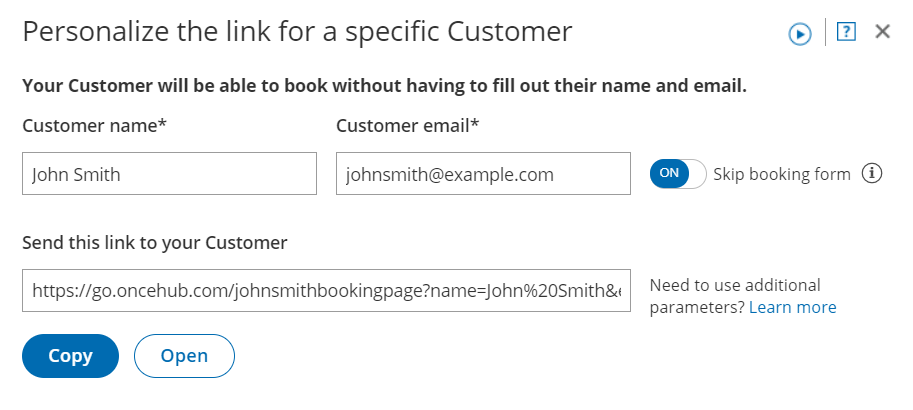
Task: Follow the Learn more link
Action: coord(793,307)
